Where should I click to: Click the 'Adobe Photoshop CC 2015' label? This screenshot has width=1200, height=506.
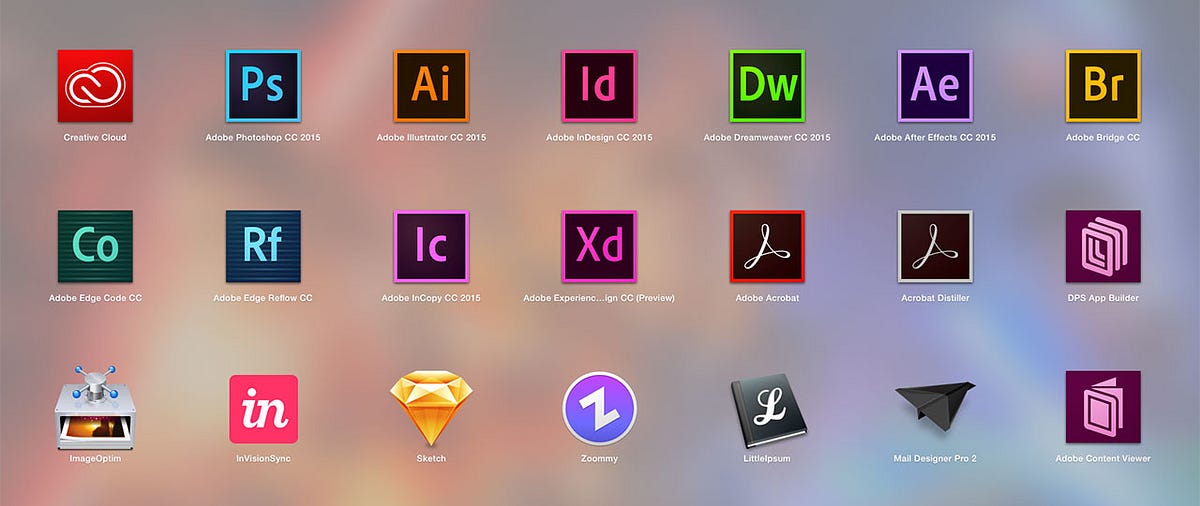(x=263, y=137)
